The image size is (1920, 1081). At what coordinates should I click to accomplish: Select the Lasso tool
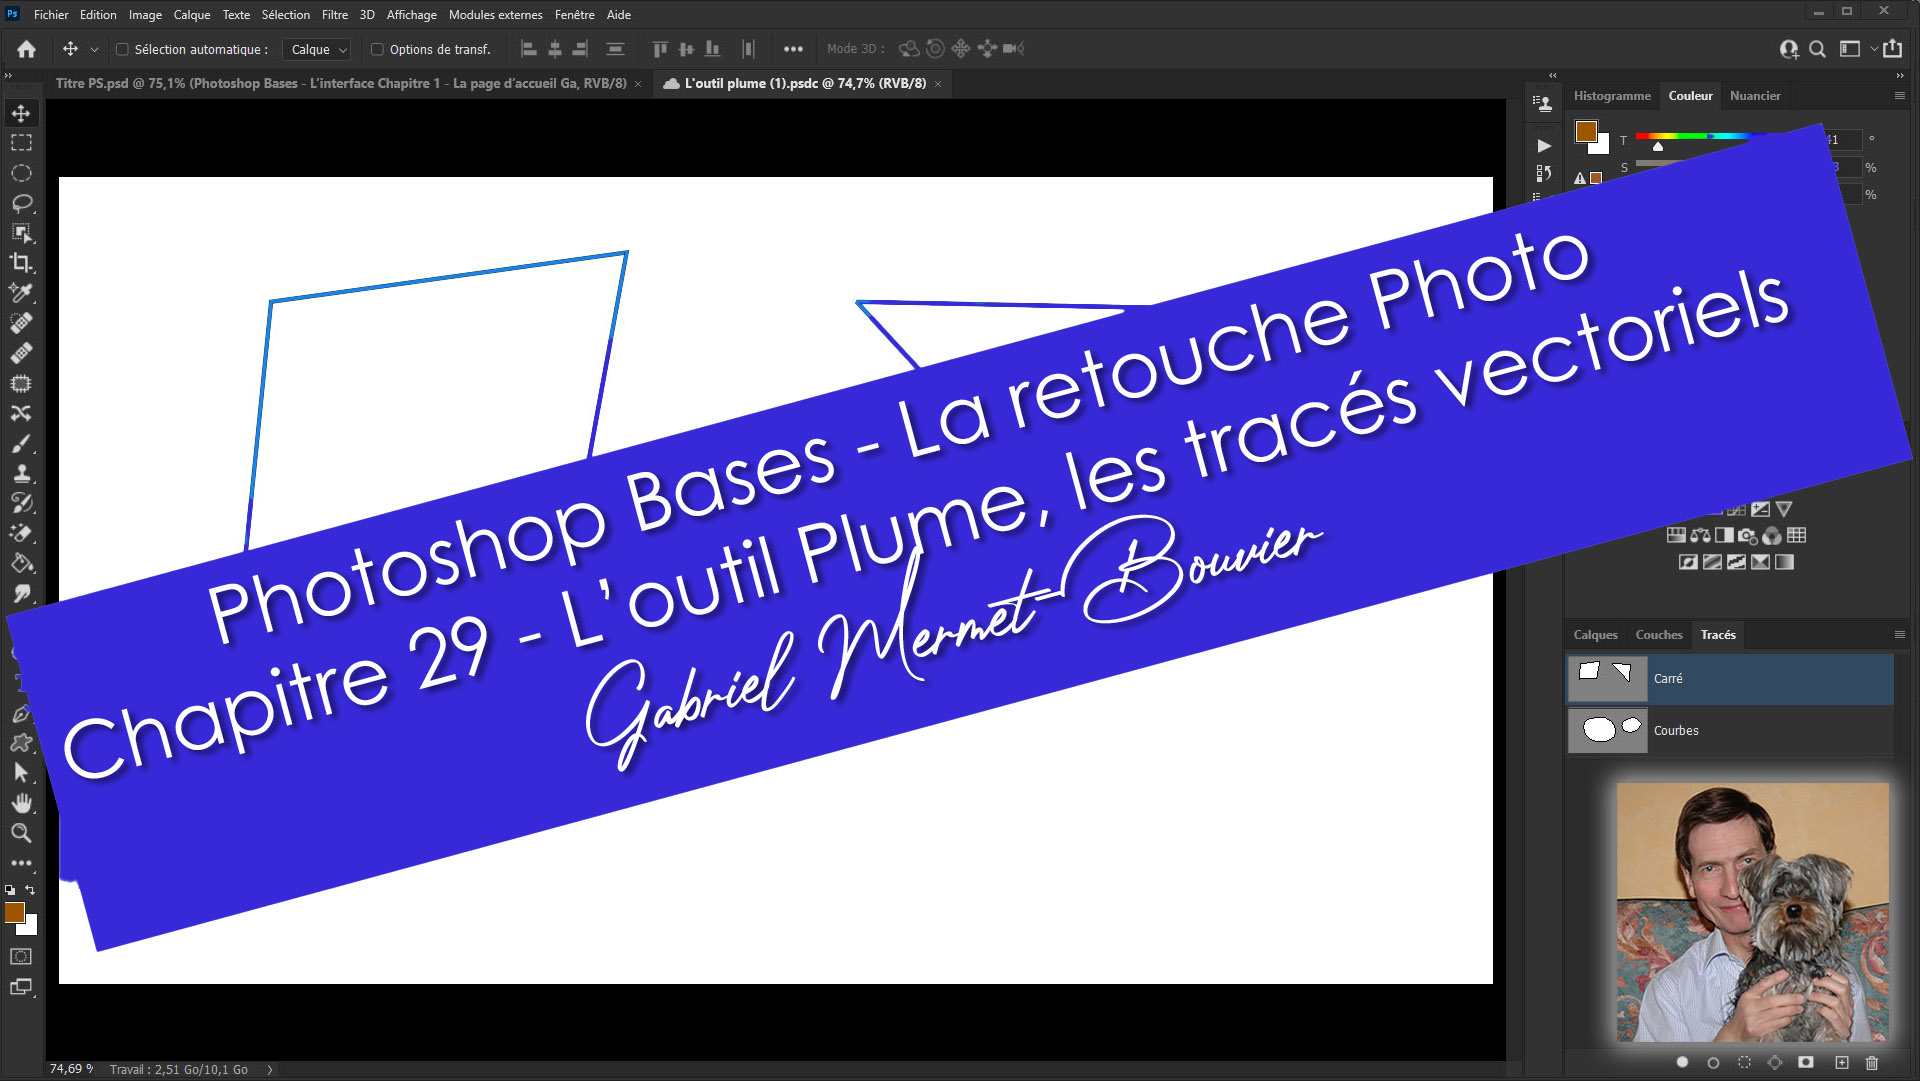click(21, 203)
